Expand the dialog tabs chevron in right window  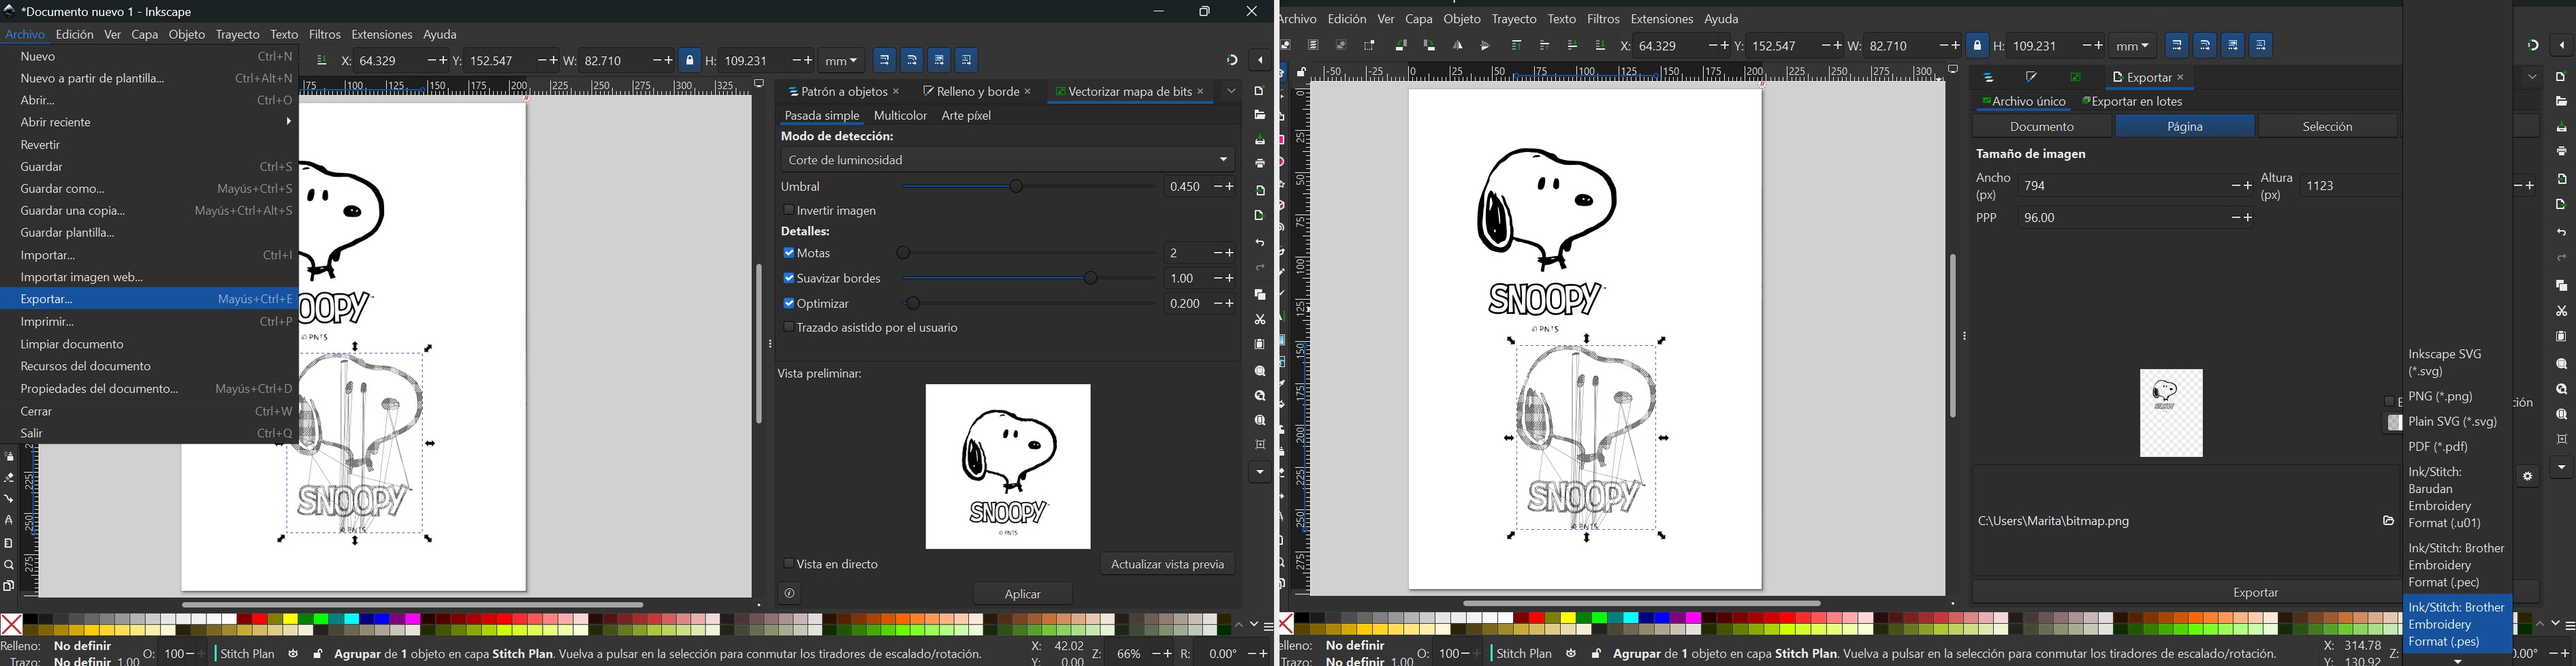point(2532,77)
